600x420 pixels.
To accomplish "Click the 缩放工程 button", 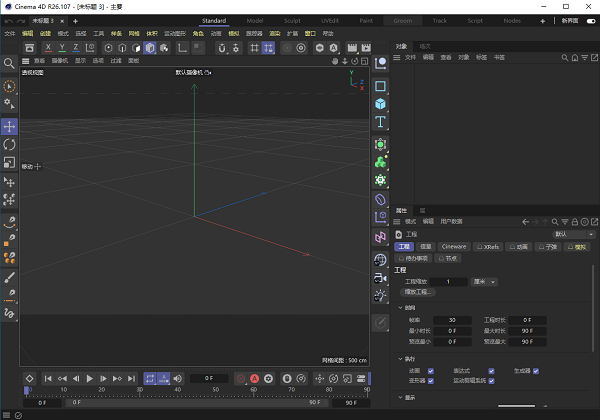I will pyautogui.click(x=420, y=293).
